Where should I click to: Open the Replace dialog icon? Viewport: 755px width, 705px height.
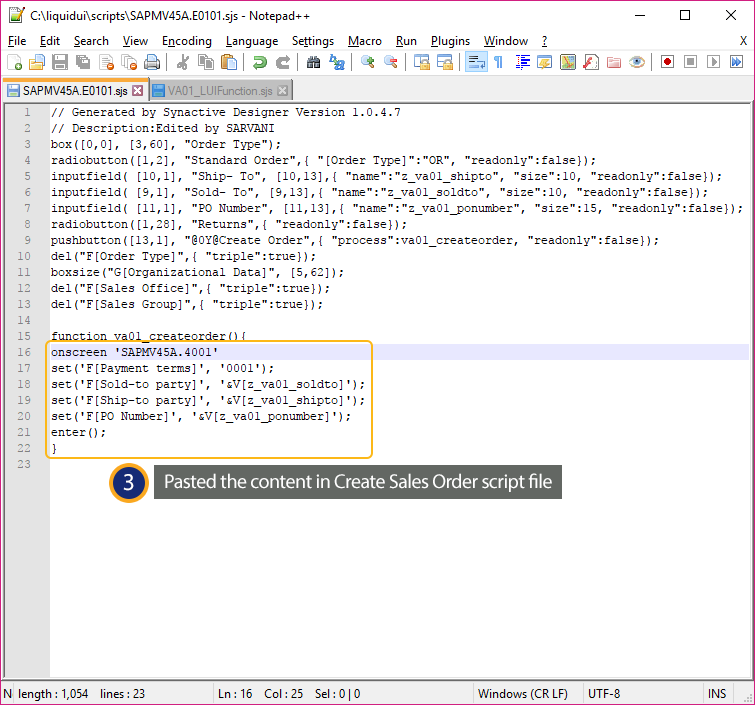click(x=337, y=62)
